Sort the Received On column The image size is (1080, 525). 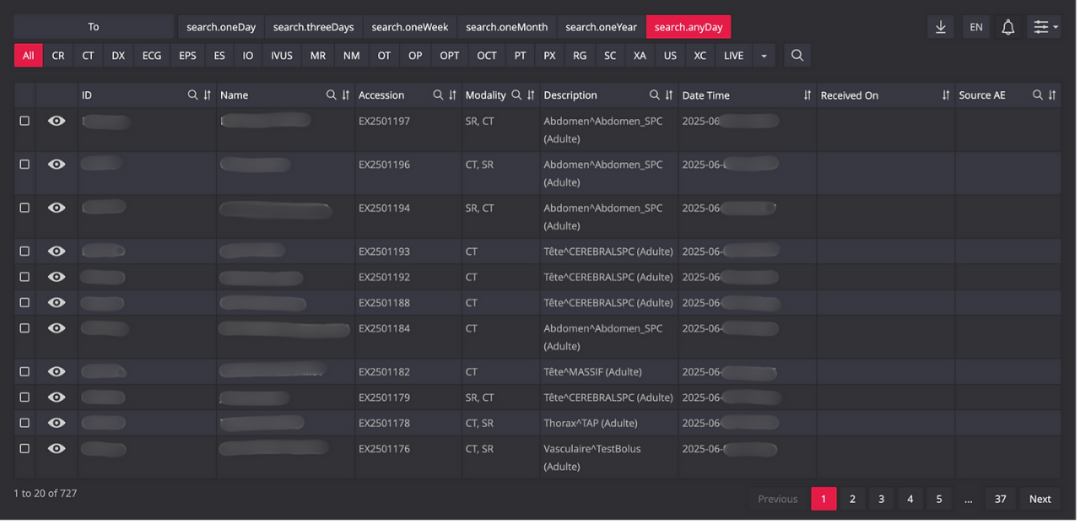click(x=945, y=95)
